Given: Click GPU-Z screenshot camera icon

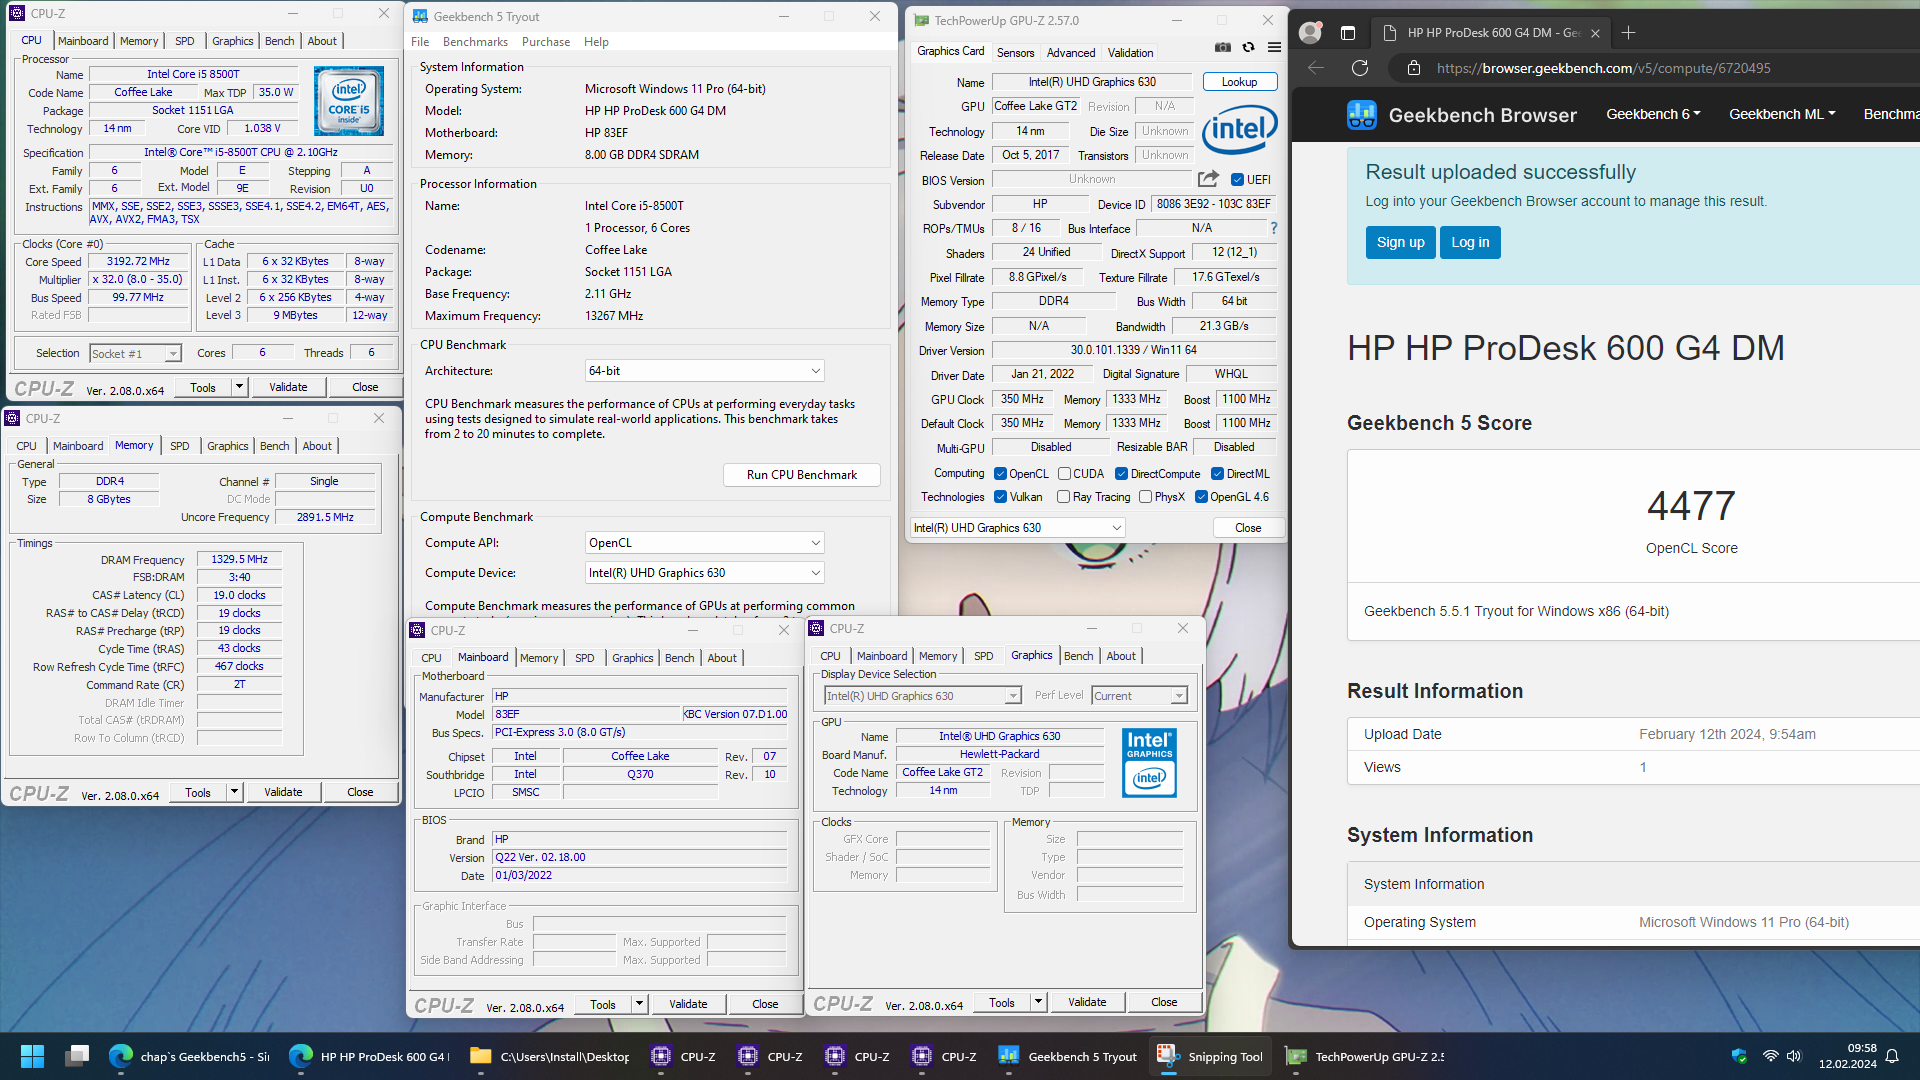Looking at the screenshot, I should (x=1222, y=47).
